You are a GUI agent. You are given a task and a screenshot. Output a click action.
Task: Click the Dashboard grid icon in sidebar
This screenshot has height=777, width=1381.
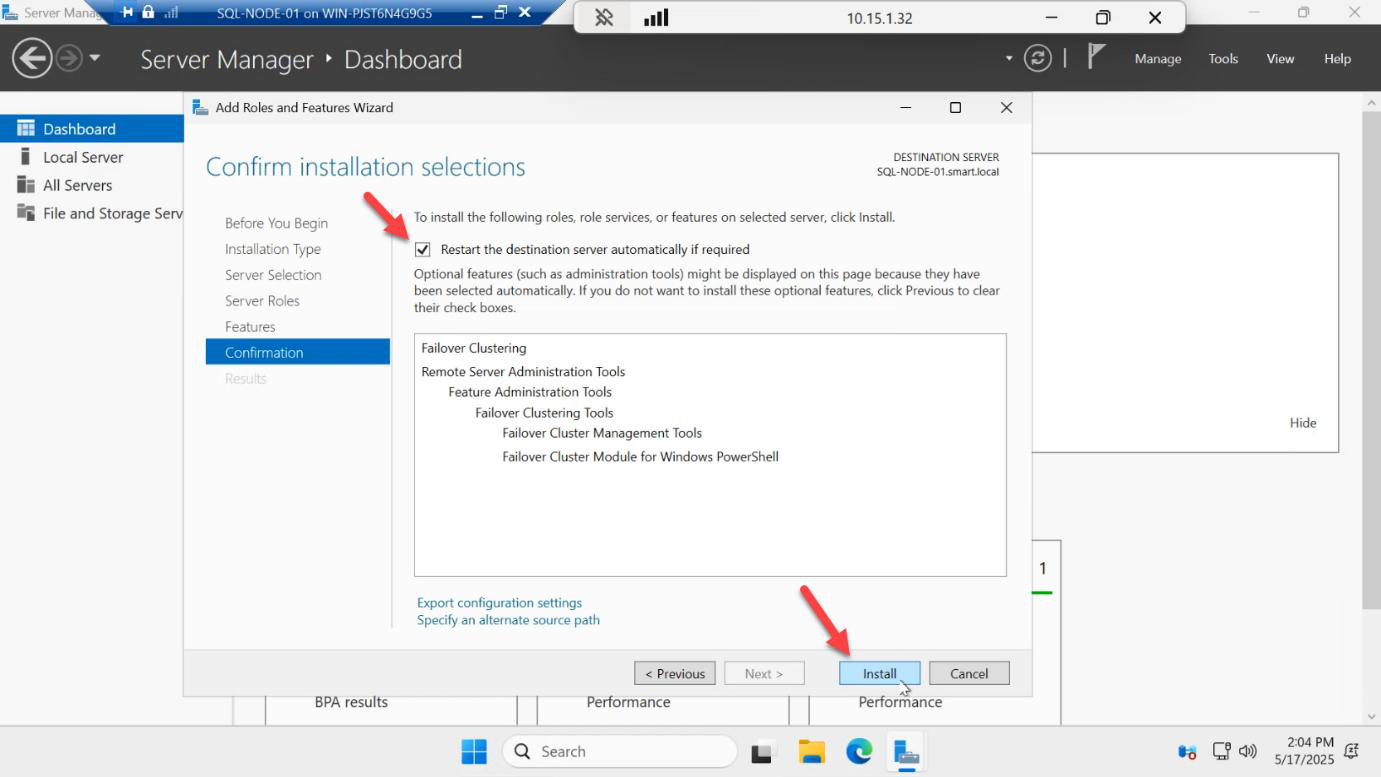(26, 129)
